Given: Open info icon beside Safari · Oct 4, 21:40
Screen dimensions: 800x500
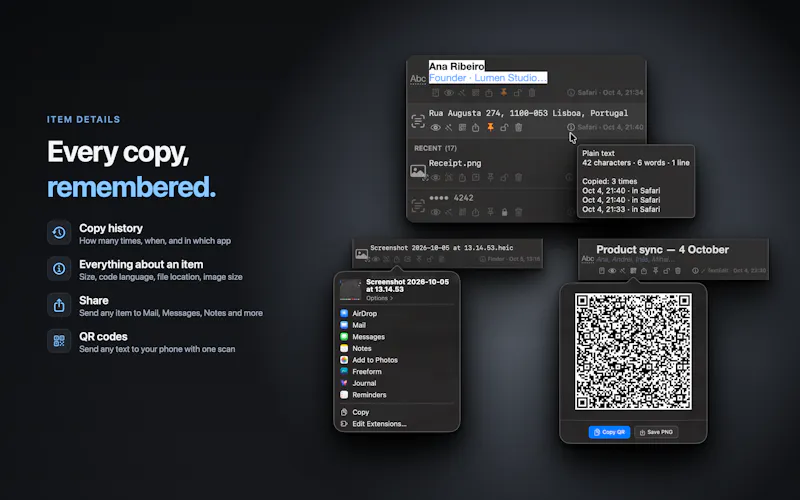Looking at the screenshot, I should (x=571, y=127).
